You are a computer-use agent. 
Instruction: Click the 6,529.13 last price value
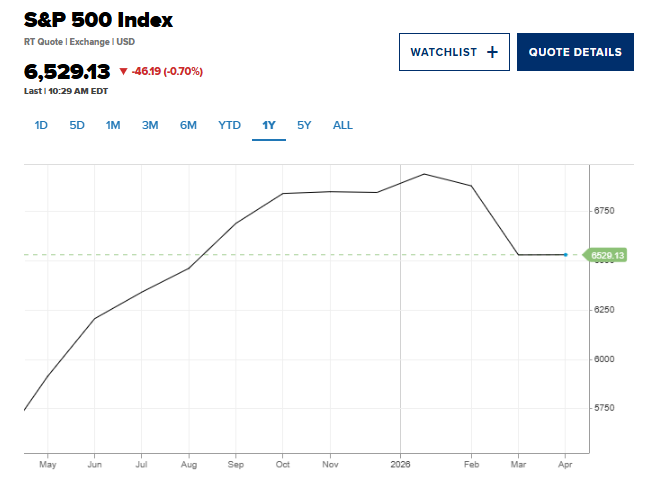[66, 72]
